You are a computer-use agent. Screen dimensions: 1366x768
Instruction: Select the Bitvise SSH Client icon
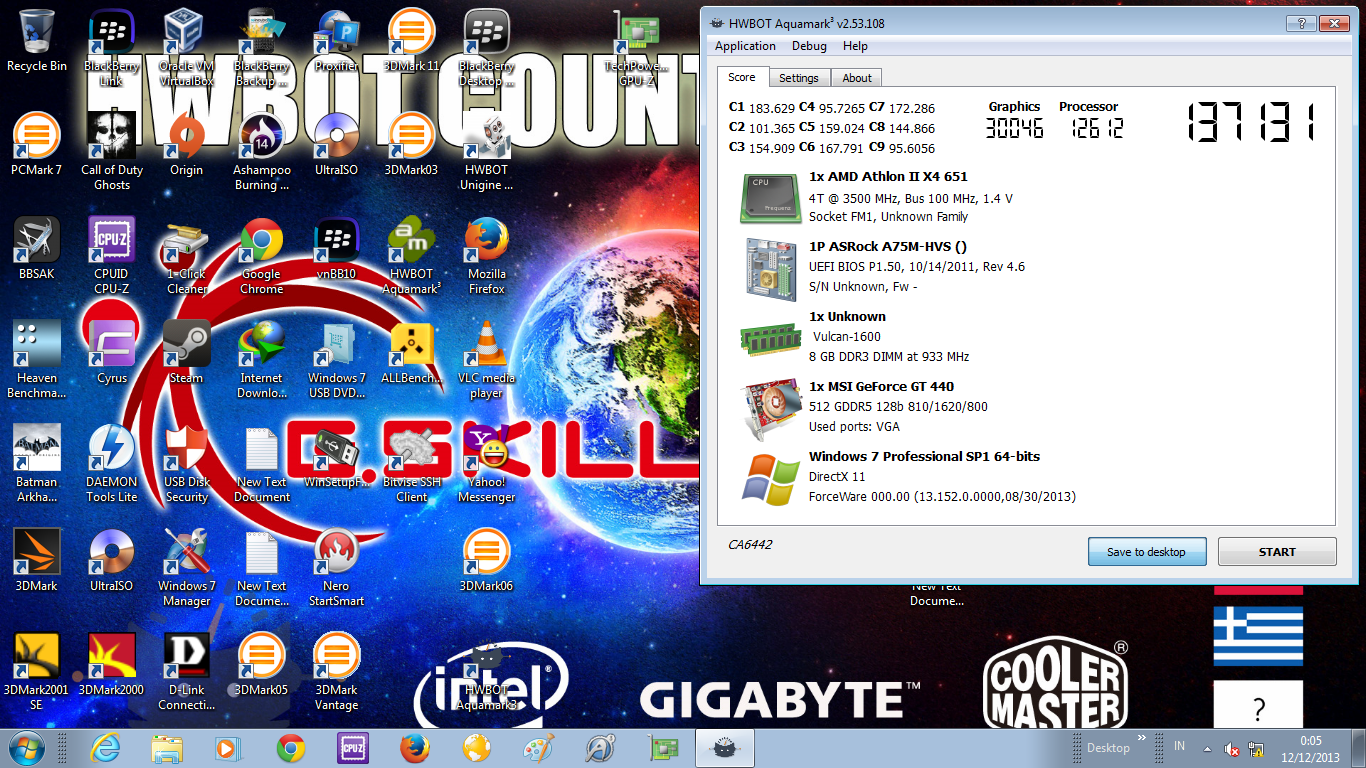point(411,463)
